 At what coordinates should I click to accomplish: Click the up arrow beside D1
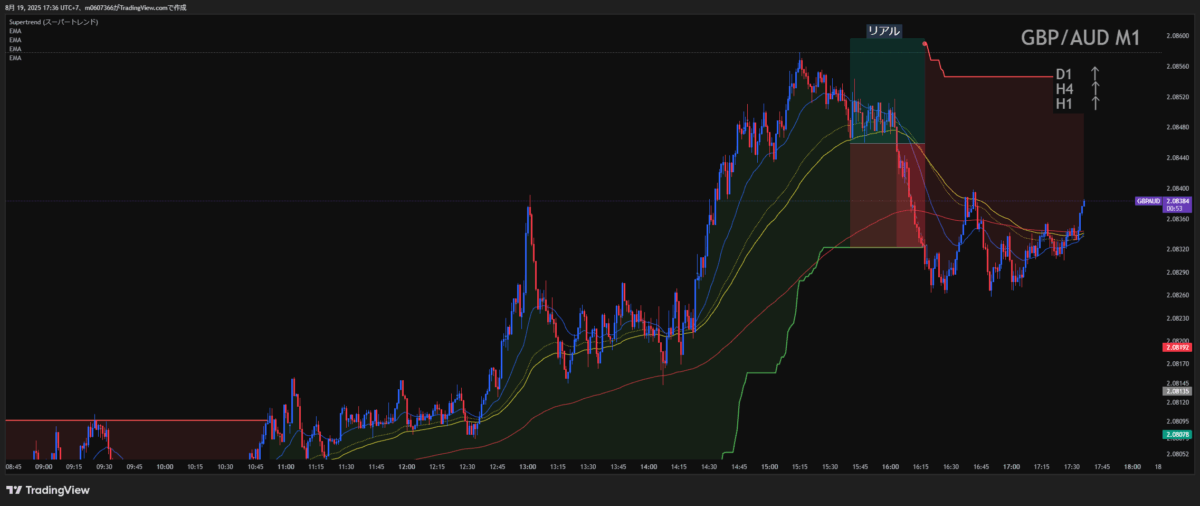pyautogui.click(x=1096, y=74)
